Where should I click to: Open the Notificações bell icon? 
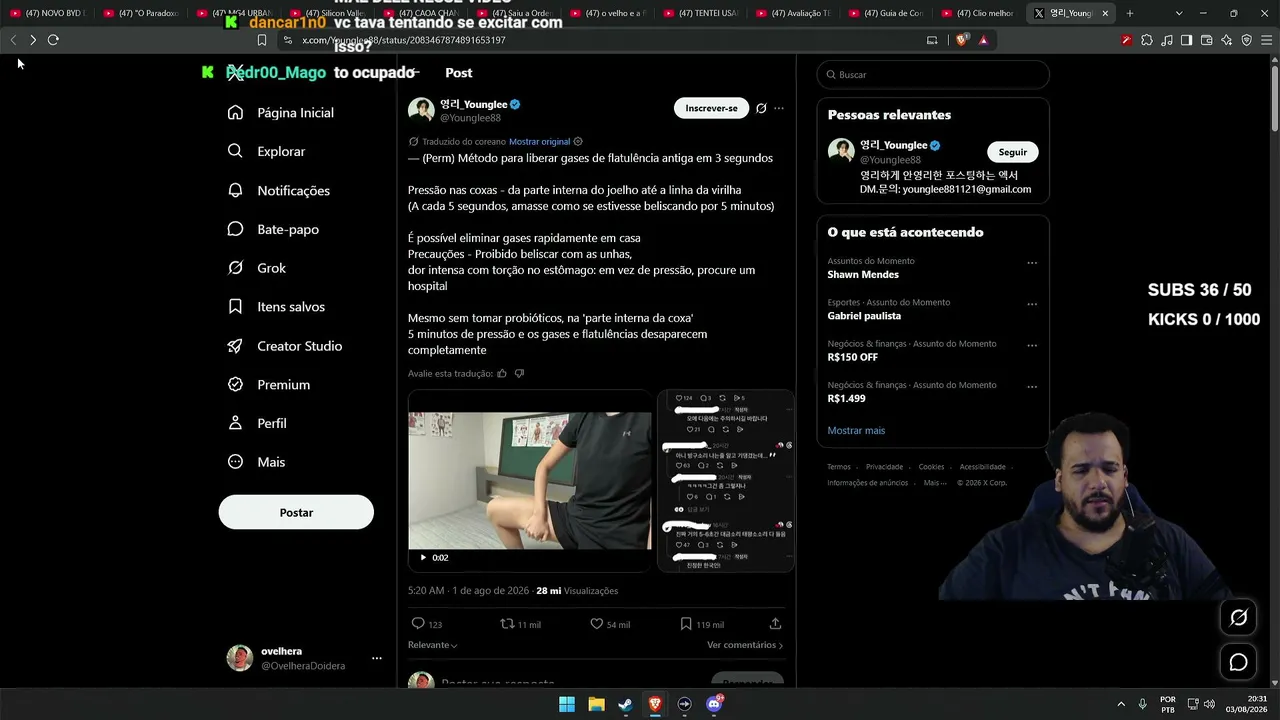(x=235, y=190)
